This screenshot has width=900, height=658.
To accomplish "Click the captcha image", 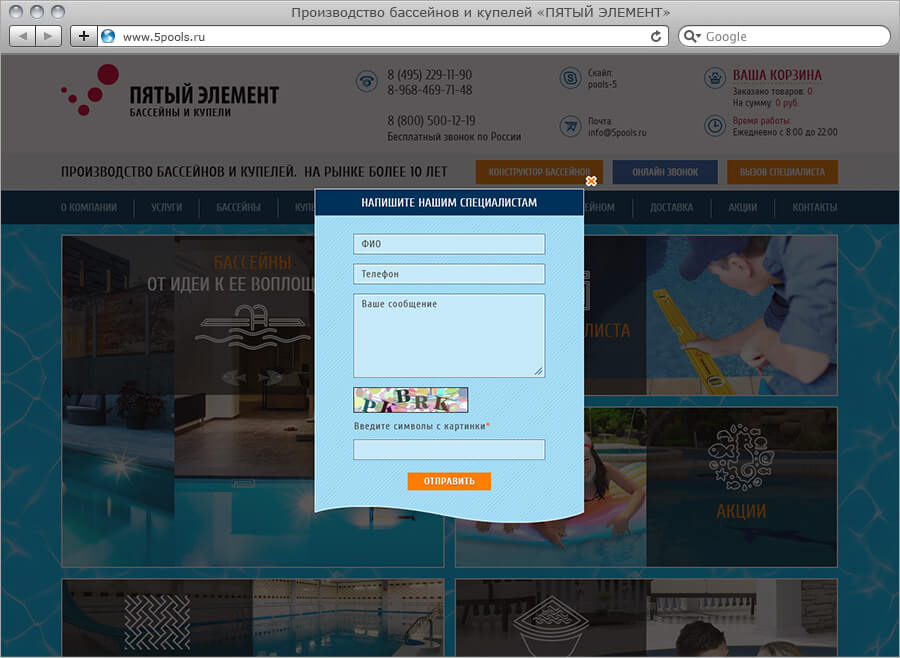I will pyautogui.click(x=410, y=400).
